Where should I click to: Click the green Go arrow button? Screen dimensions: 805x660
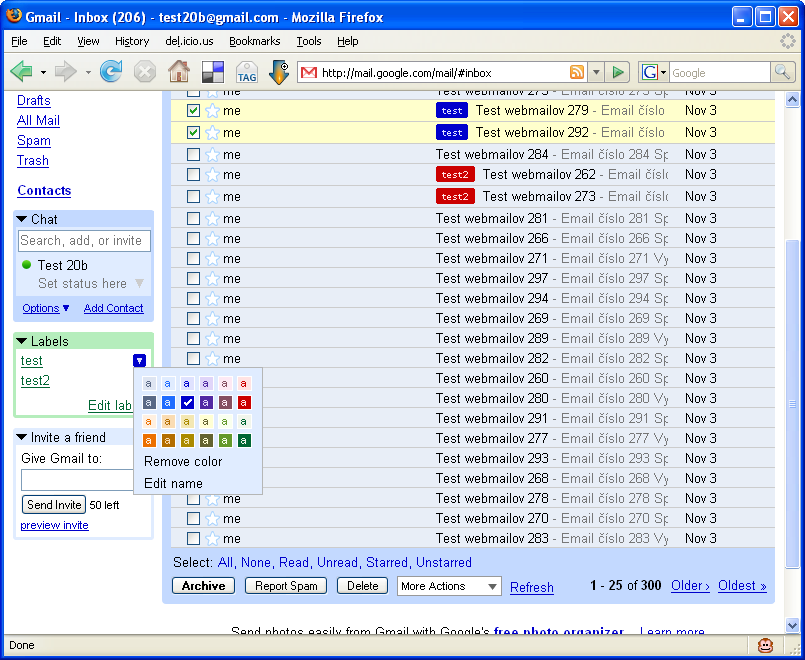pyautogui.click(x=618, y=72)
